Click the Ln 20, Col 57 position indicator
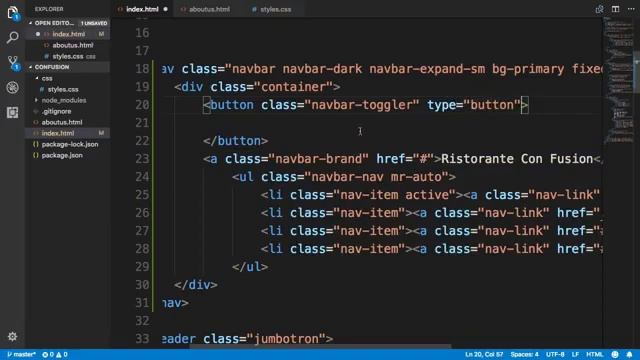The height and width of the screenshot is (360, 640). point(484,354)
